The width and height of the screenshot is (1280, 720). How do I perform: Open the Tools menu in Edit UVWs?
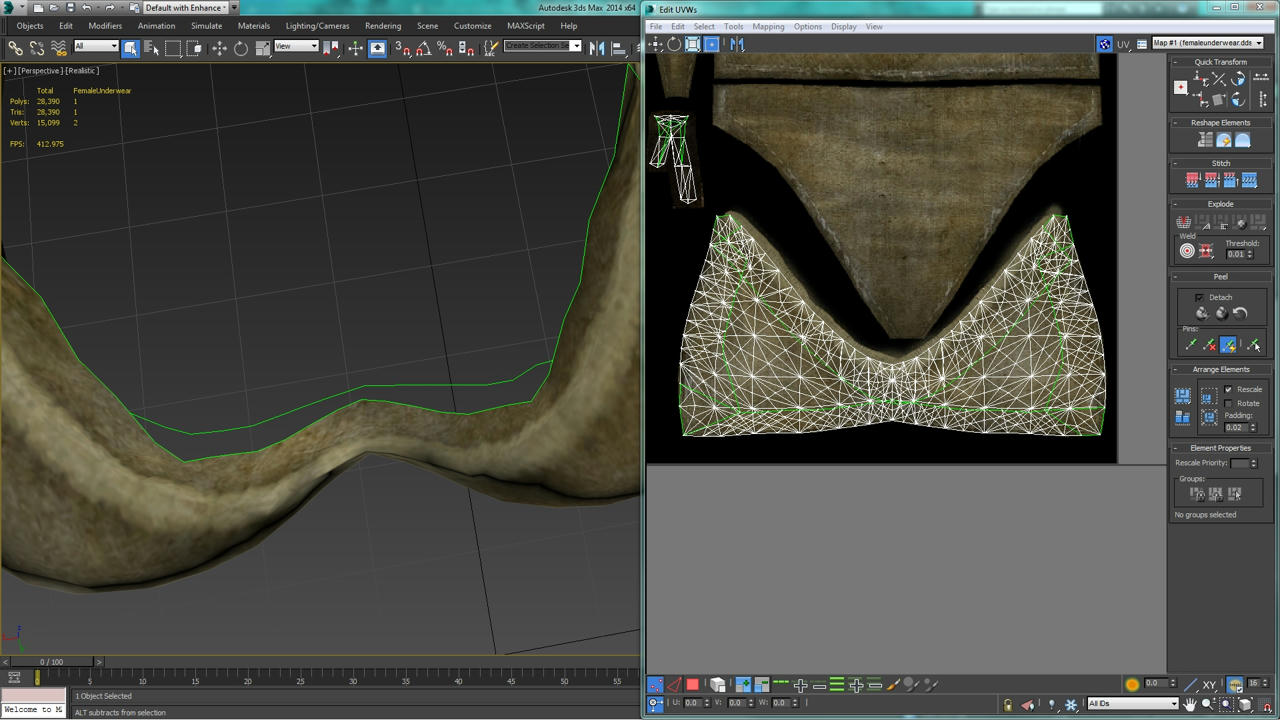click(x=733, y=27)
